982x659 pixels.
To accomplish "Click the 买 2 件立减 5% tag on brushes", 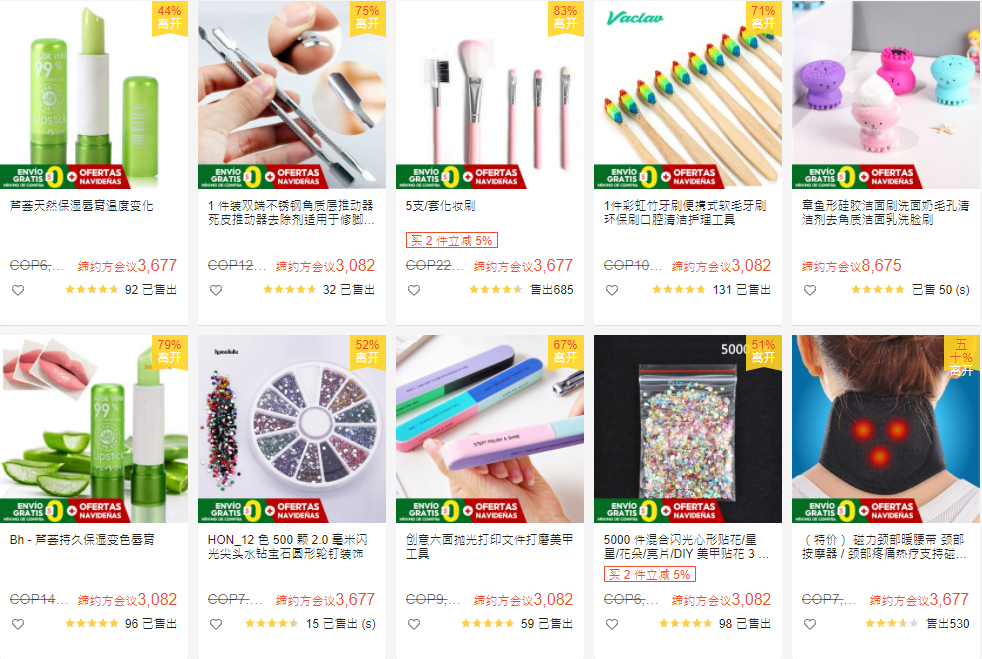I will pos(452,241).
